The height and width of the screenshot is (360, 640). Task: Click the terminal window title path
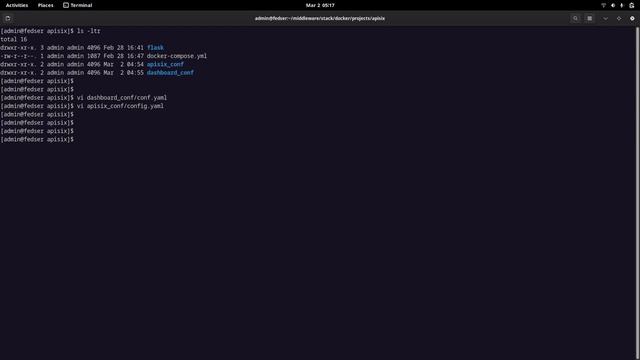[x=320, y=18]
